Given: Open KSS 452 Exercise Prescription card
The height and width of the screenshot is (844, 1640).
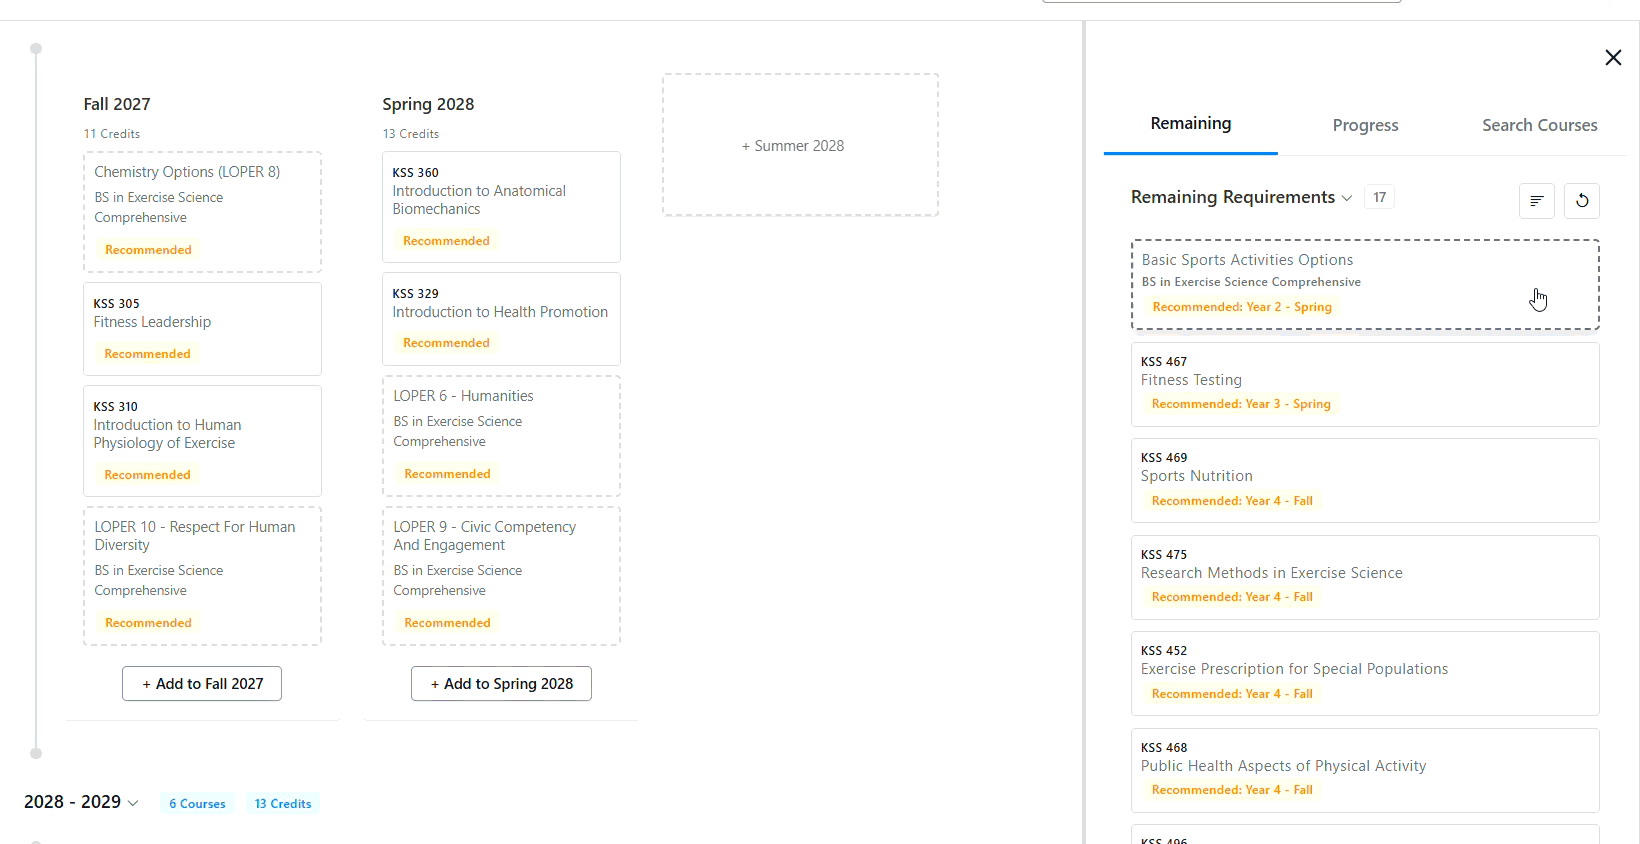Looking at the screenshot, I should (1365, 673).
